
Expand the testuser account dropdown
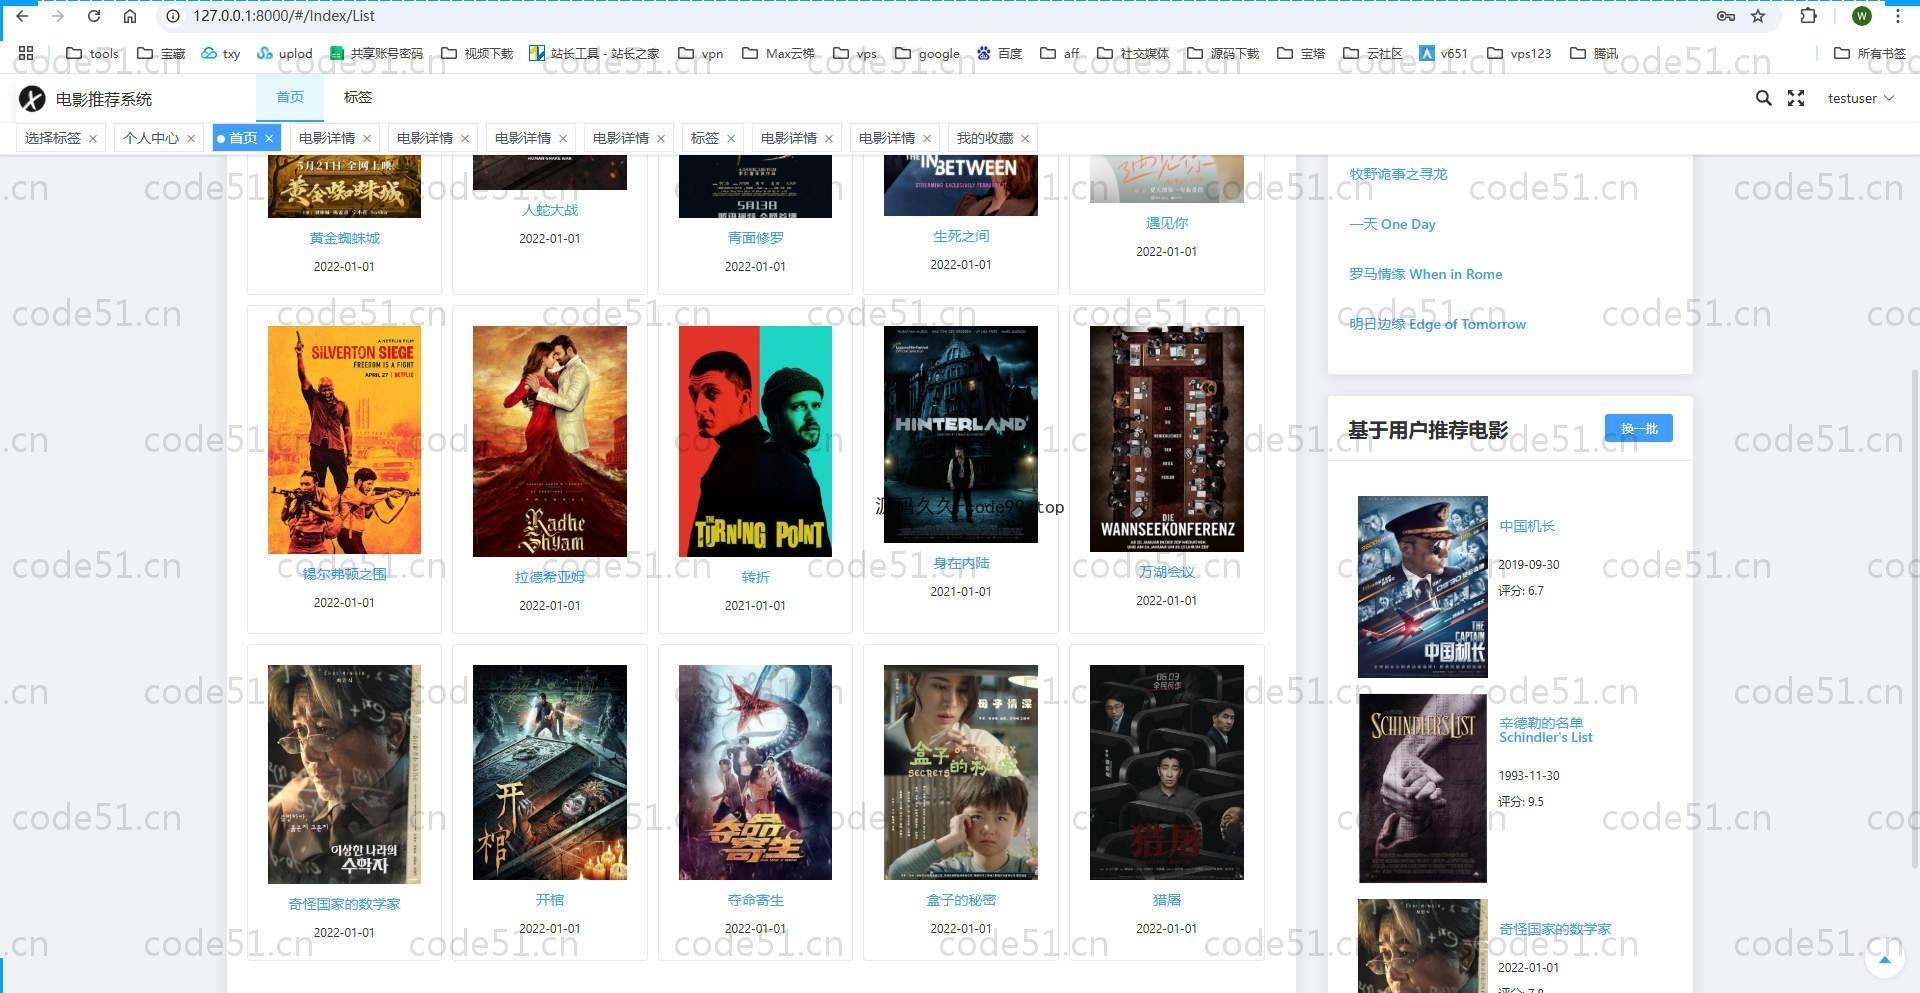[x=1860, y=98]
